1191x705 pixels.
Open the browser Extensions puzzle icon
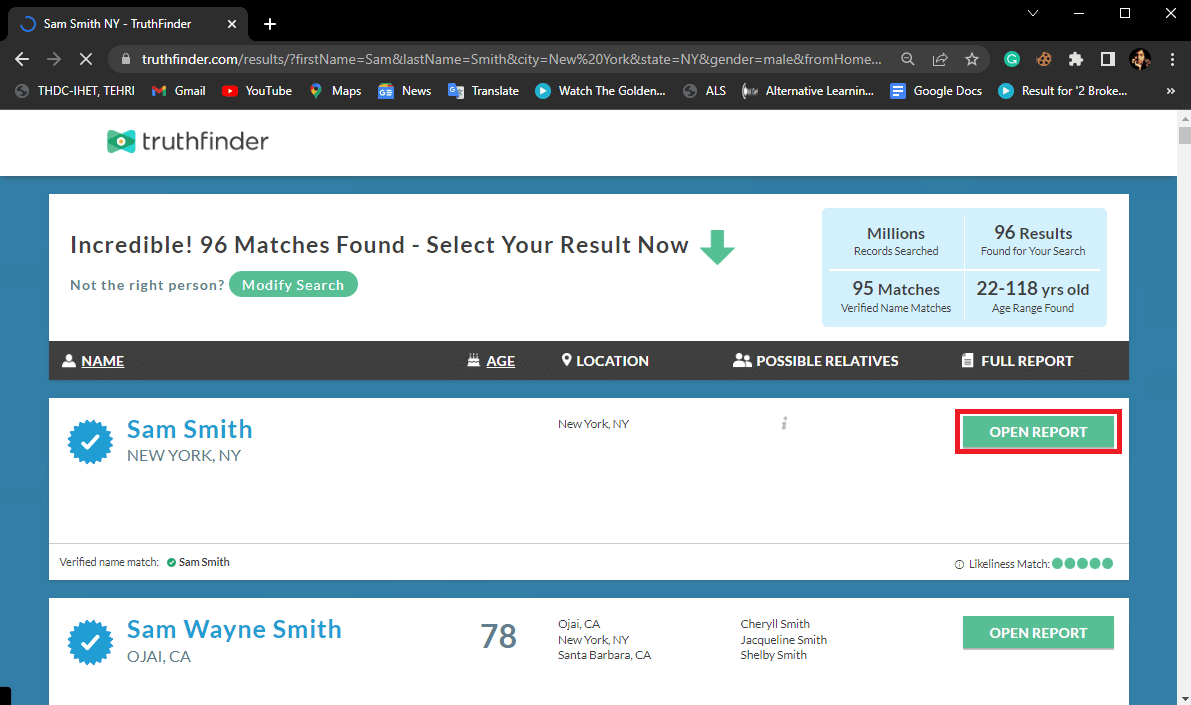1076,59
